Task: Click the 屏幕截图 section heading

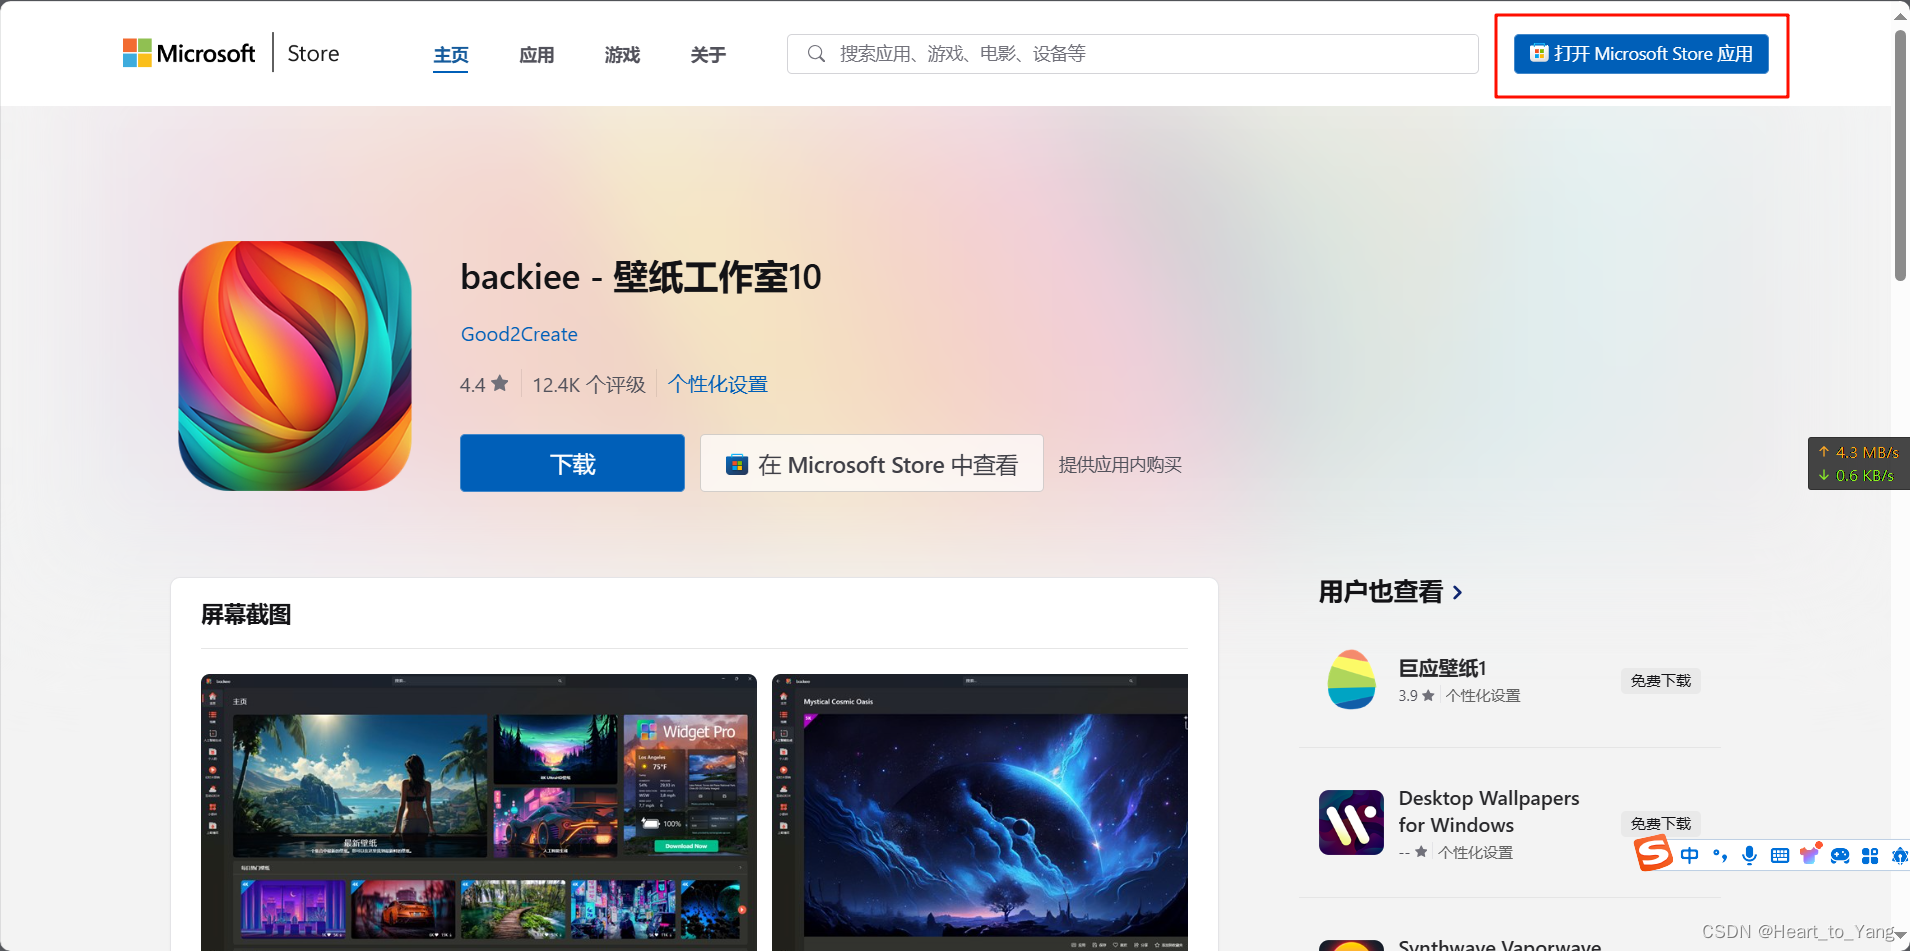Action: tap(246, 614)
